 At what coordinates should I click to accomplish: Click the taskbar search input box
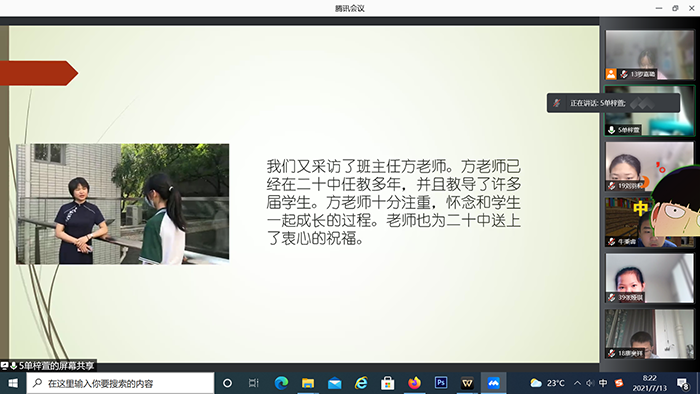[121, 383]
